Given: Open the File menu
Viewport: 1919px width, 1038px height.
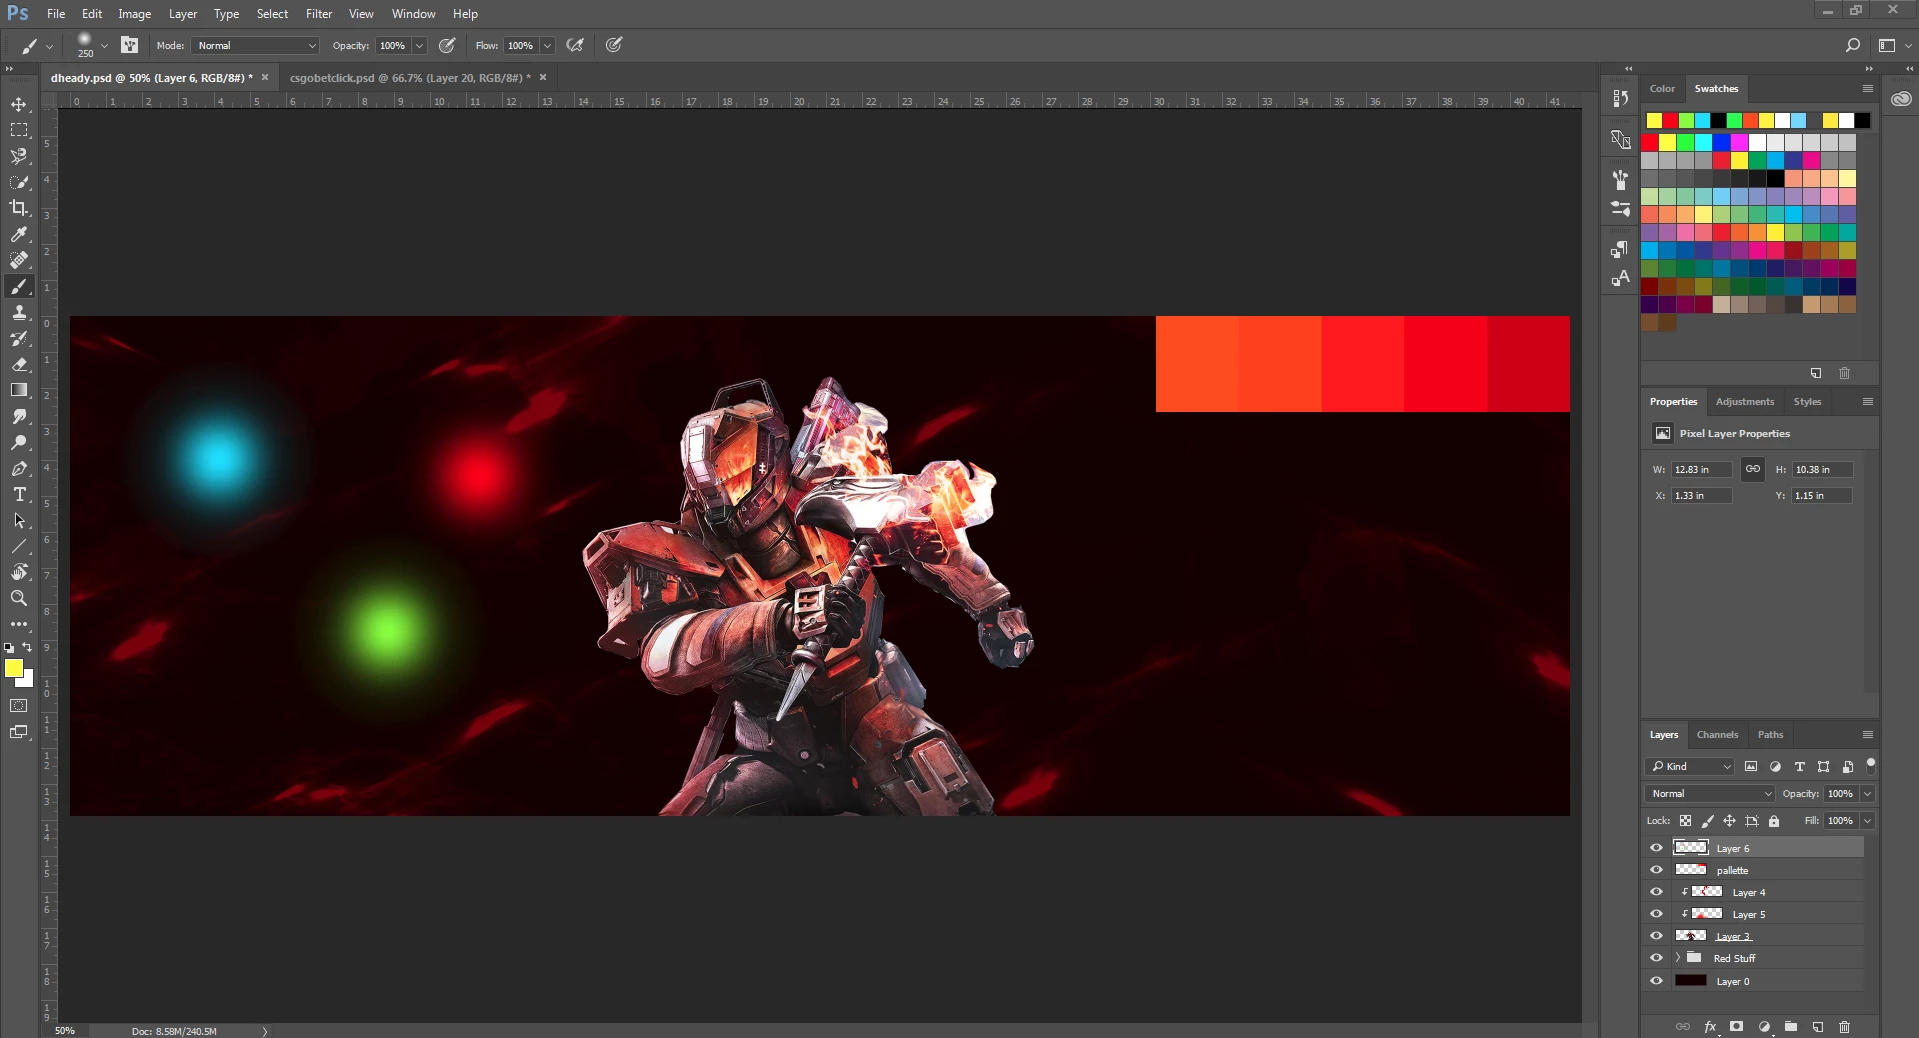Looking at the screenshot, I should (56, 14).
